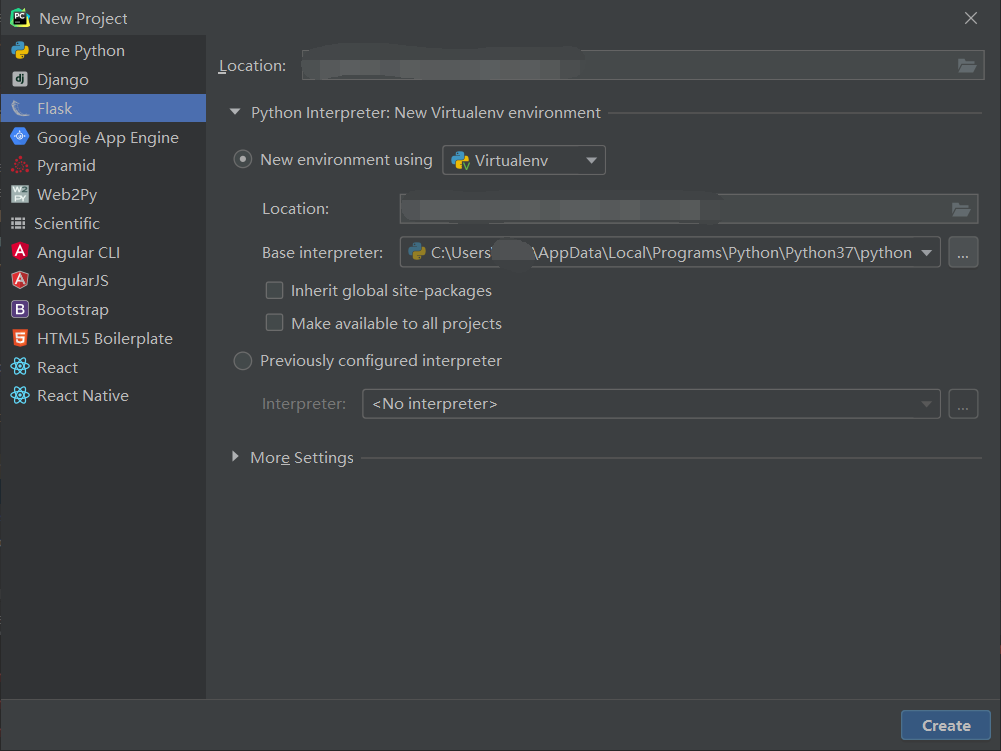1001x751 pixels.
Task: Select Angular CLI project type
Action: tap(103, 252)
